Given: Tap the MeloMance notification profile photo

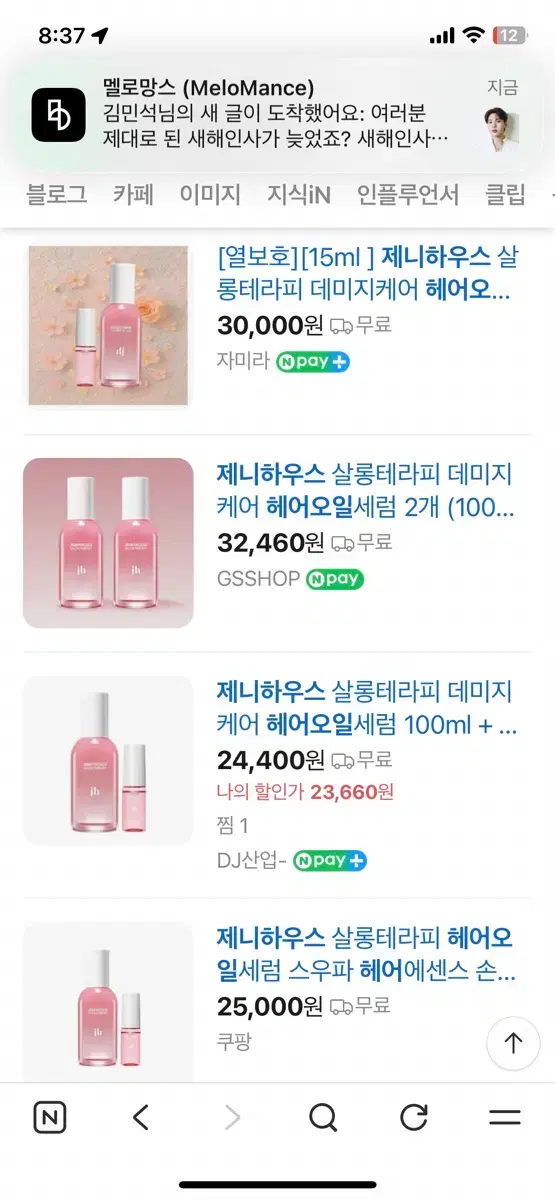Looking at the screenshot, I should [x=503, y=128].
